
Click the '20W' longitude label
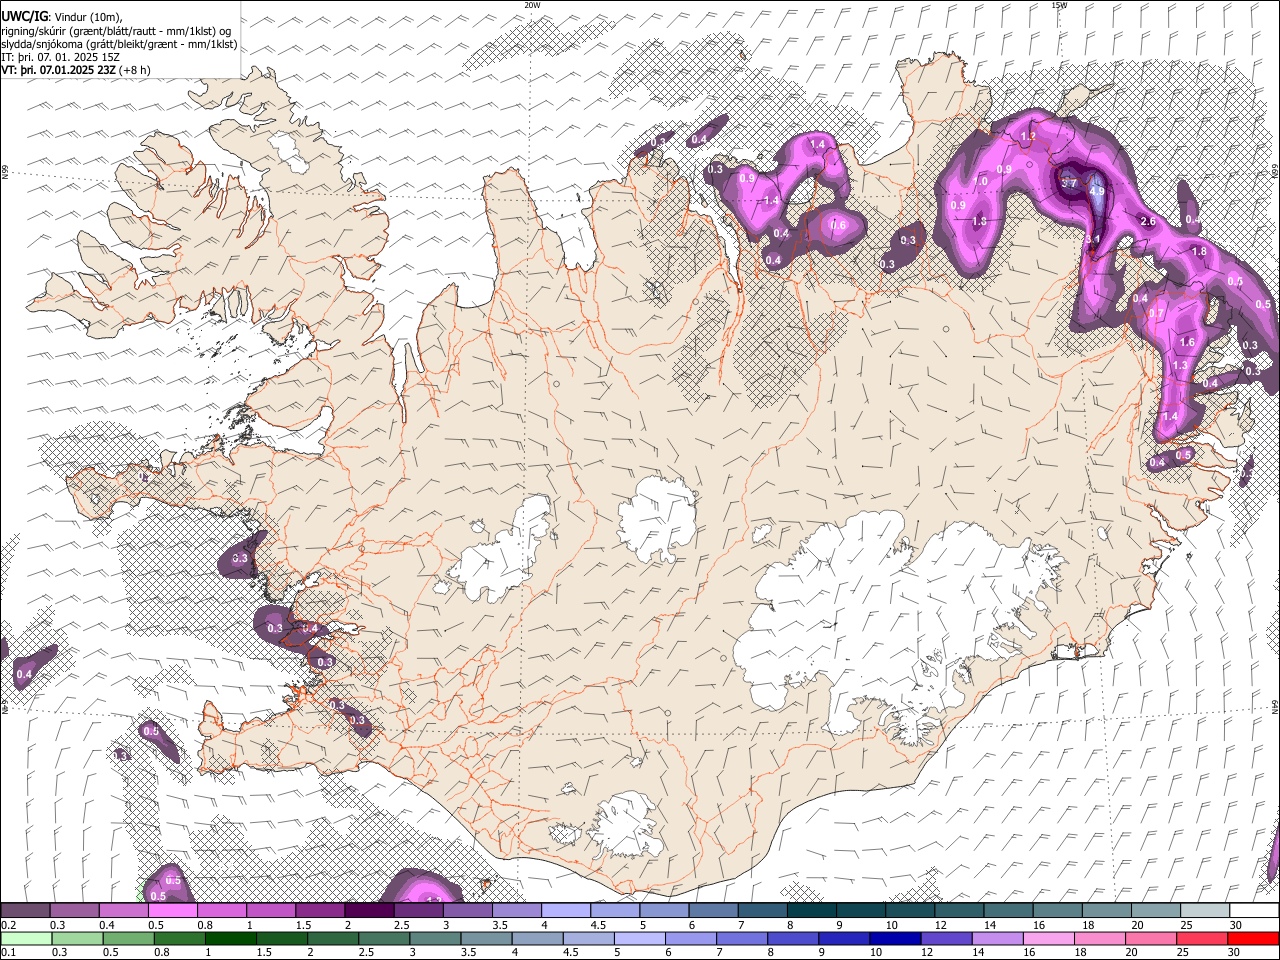[532, 5]
